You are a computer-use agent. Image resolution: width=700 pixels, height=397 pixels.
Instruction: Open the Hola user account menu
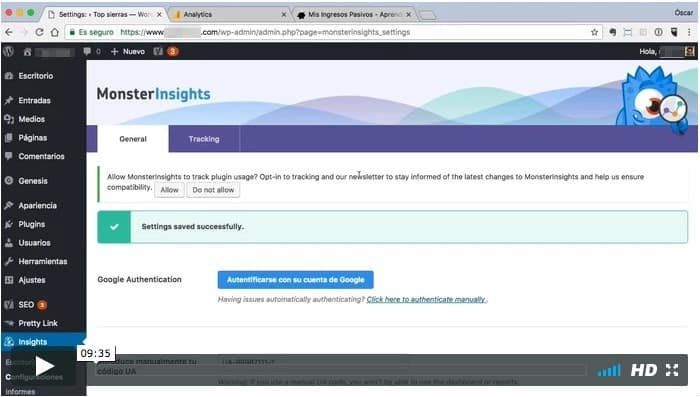[667, 51]
